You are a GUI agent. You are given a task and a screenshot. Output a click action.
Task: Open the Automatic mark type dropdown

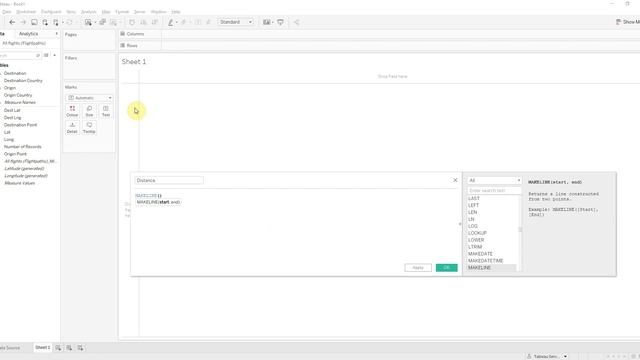coord(89,98)
